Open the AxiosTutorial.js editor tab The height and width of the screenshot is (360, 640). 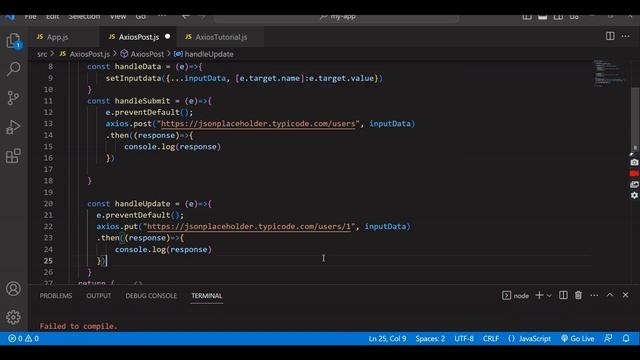220,37
